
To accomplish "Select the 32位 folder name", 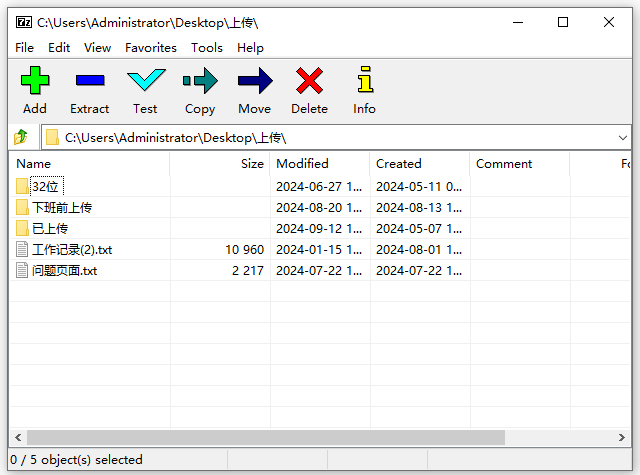I will tap(46, 186).
